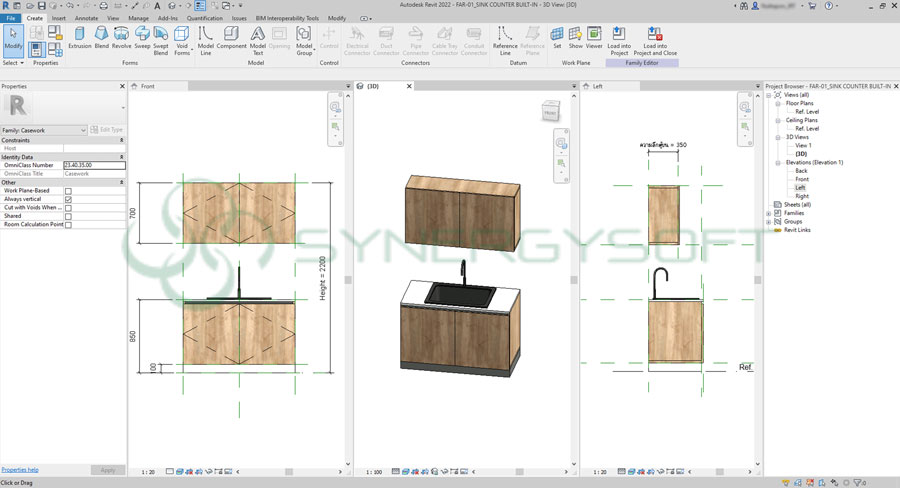Click the Reference Line tool

505,37
